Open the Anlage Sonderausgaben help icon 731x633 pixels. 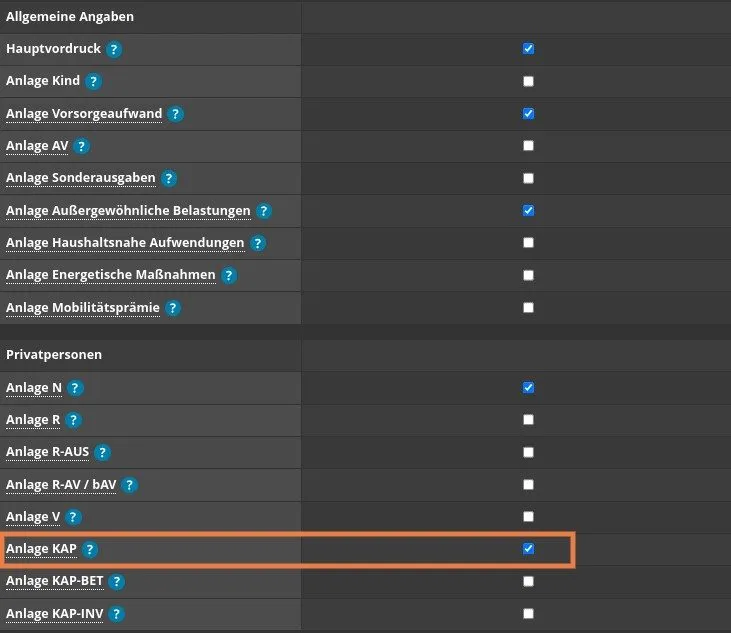pos(169,178)
